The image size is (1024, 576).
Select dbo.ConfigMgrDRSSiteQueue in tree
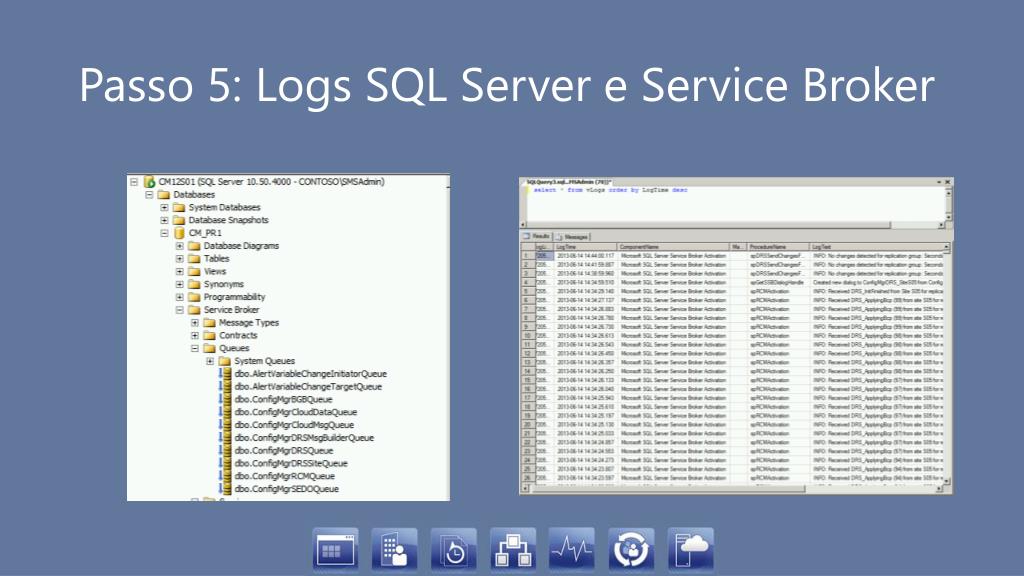[x=291, y=463]
